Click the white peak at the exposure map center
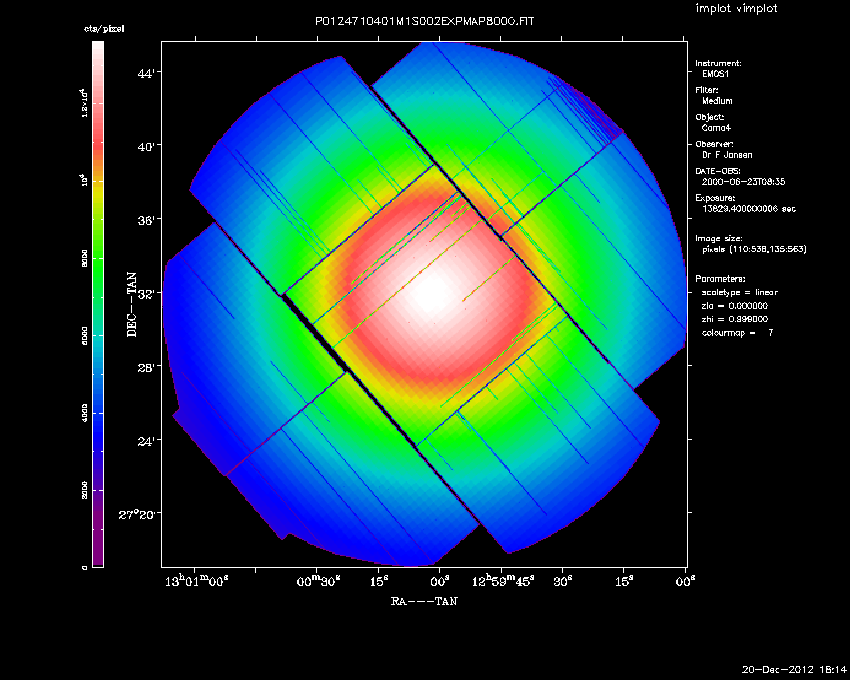 coord(430,293)
